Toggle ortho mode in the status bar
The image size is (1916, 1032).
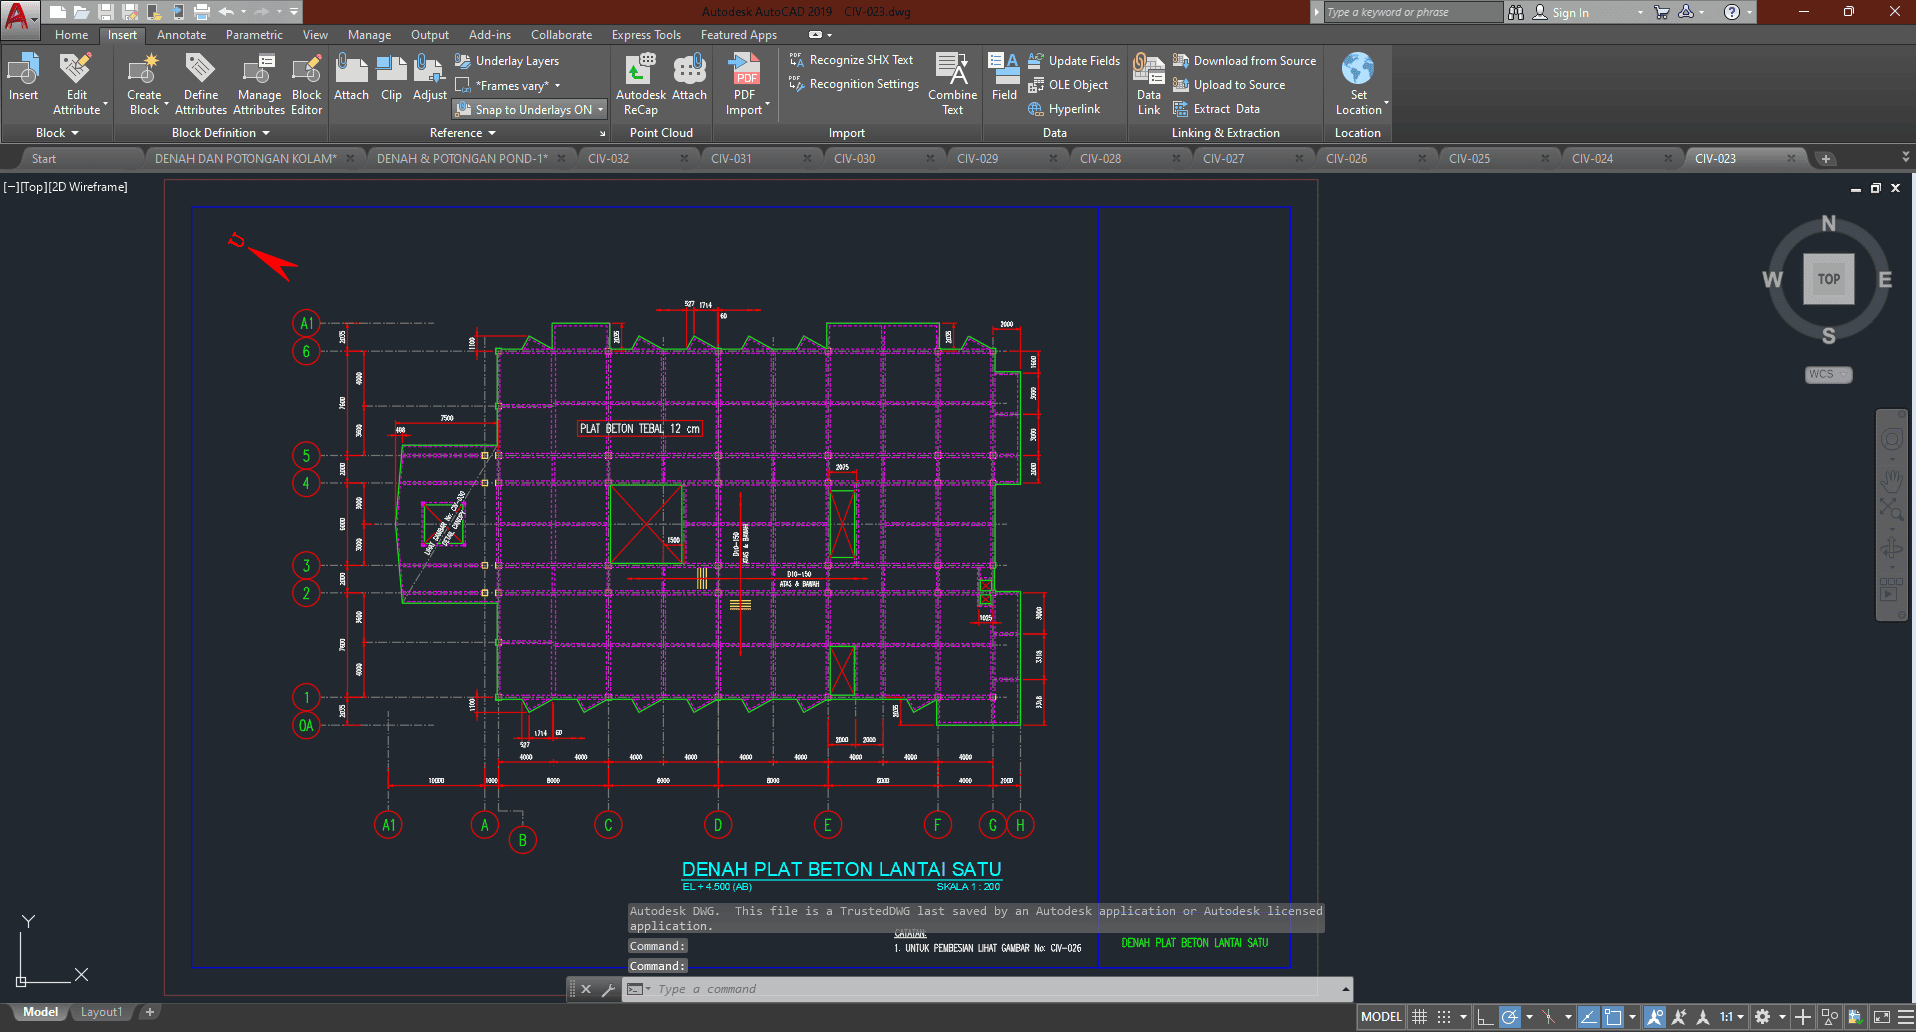point(1485,1017)
